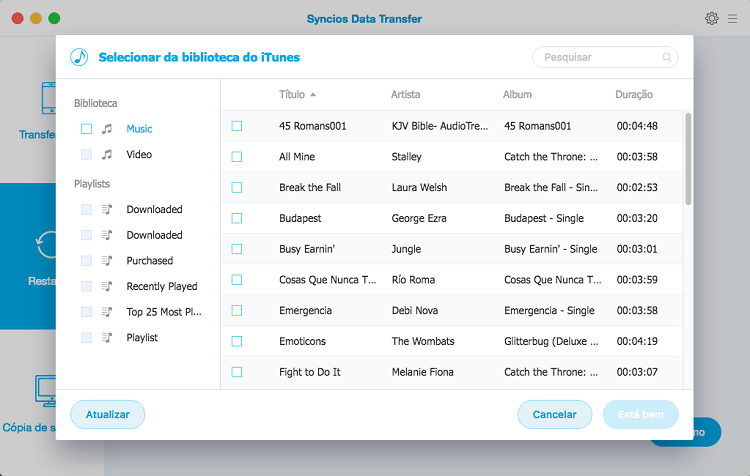This screenshot has width=750, height=476.
Task: Open the hamburger menu icon
Action: click(732, 19)
